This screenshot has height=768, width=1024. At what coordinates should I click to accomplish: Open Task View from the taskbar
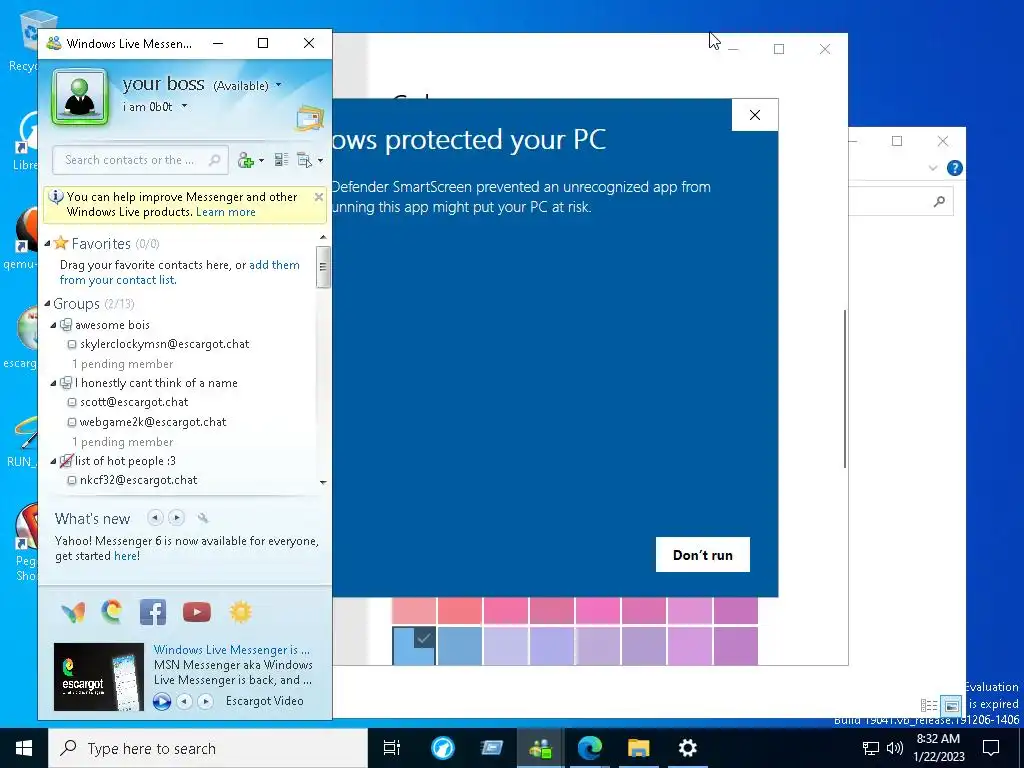pos(392,748)
